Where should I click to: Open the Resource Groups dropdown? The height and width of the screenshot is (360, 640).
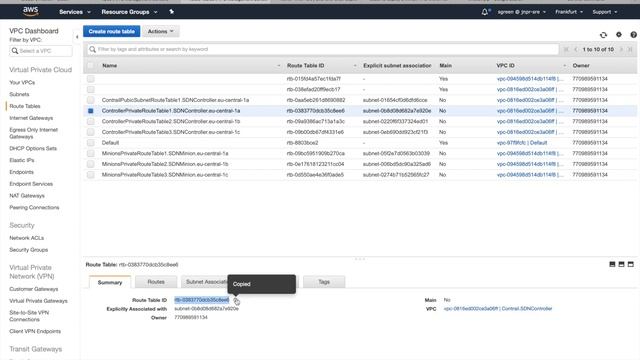tap(129, 12)
